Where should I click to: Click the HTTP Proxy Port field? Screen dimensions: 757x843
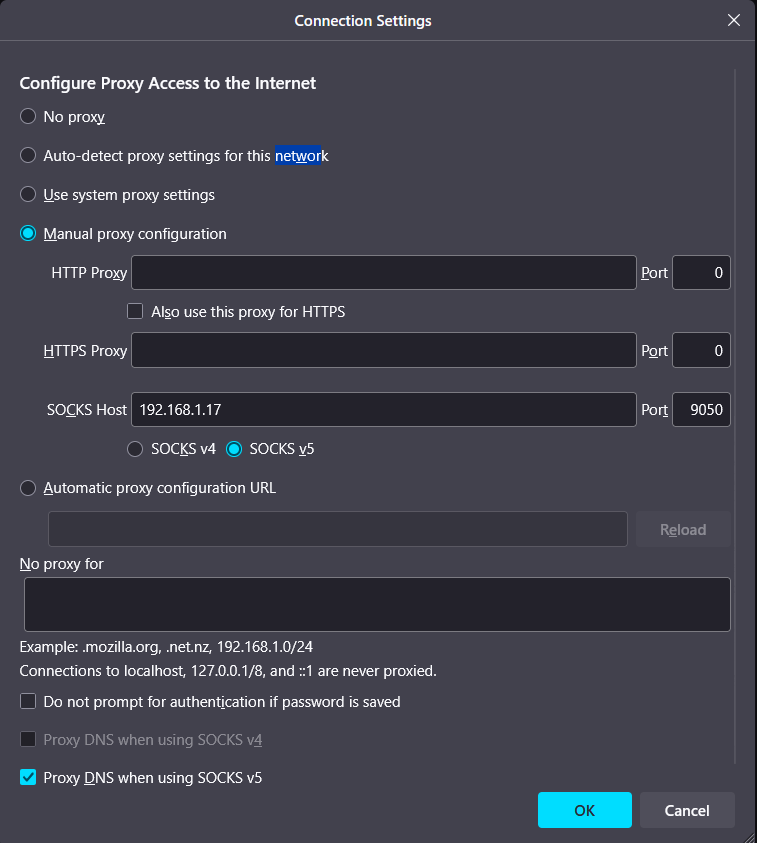click(x=701, y=273)
